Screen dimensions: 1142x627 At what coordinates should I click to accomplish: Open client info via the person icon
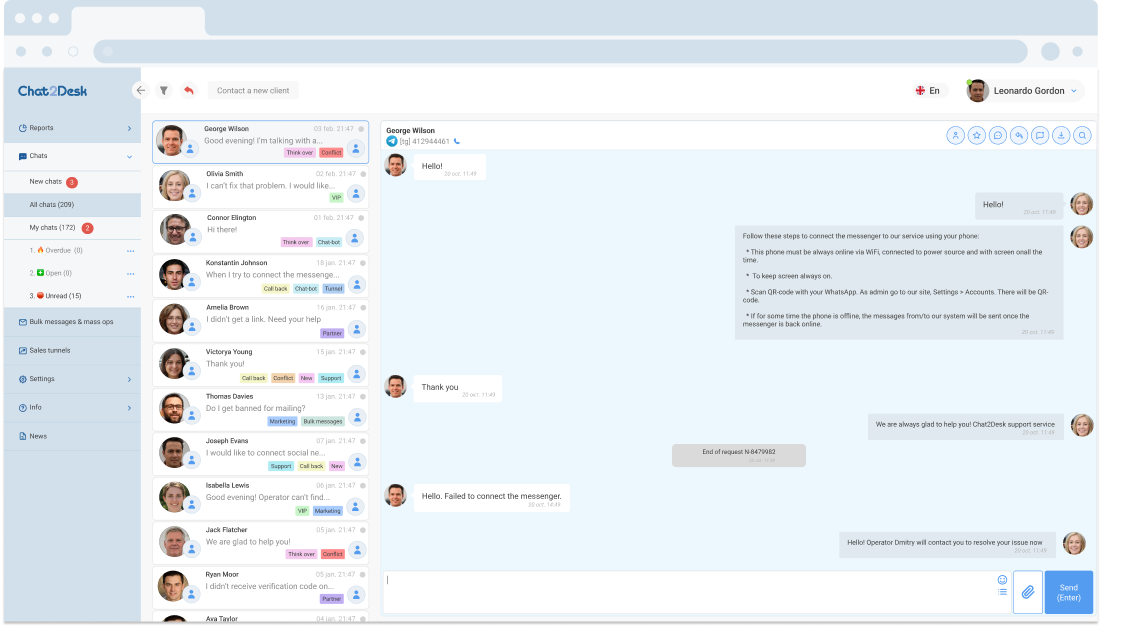pos(956,134)
